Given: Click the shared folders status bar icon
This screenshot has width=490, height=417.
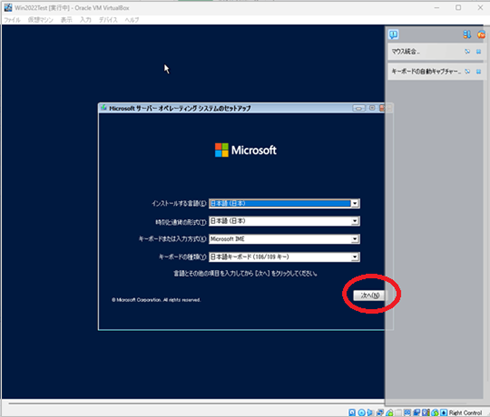Looking at the screenshot, I should click(398, 413).
